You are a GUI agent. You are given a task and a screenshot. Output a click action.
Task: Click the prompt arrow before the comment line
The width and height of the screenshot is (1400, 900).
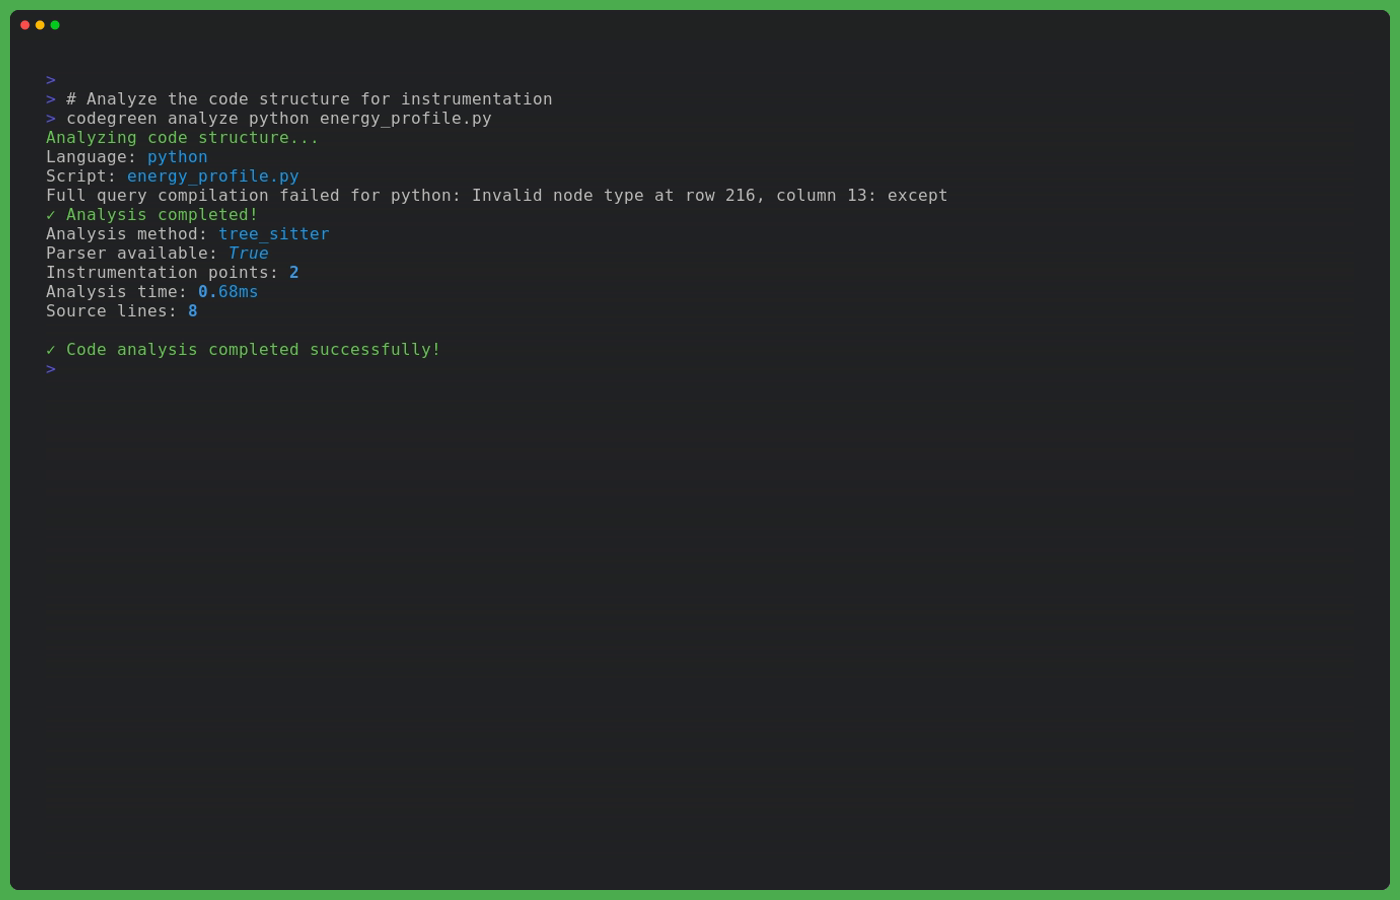click(51, 99)
